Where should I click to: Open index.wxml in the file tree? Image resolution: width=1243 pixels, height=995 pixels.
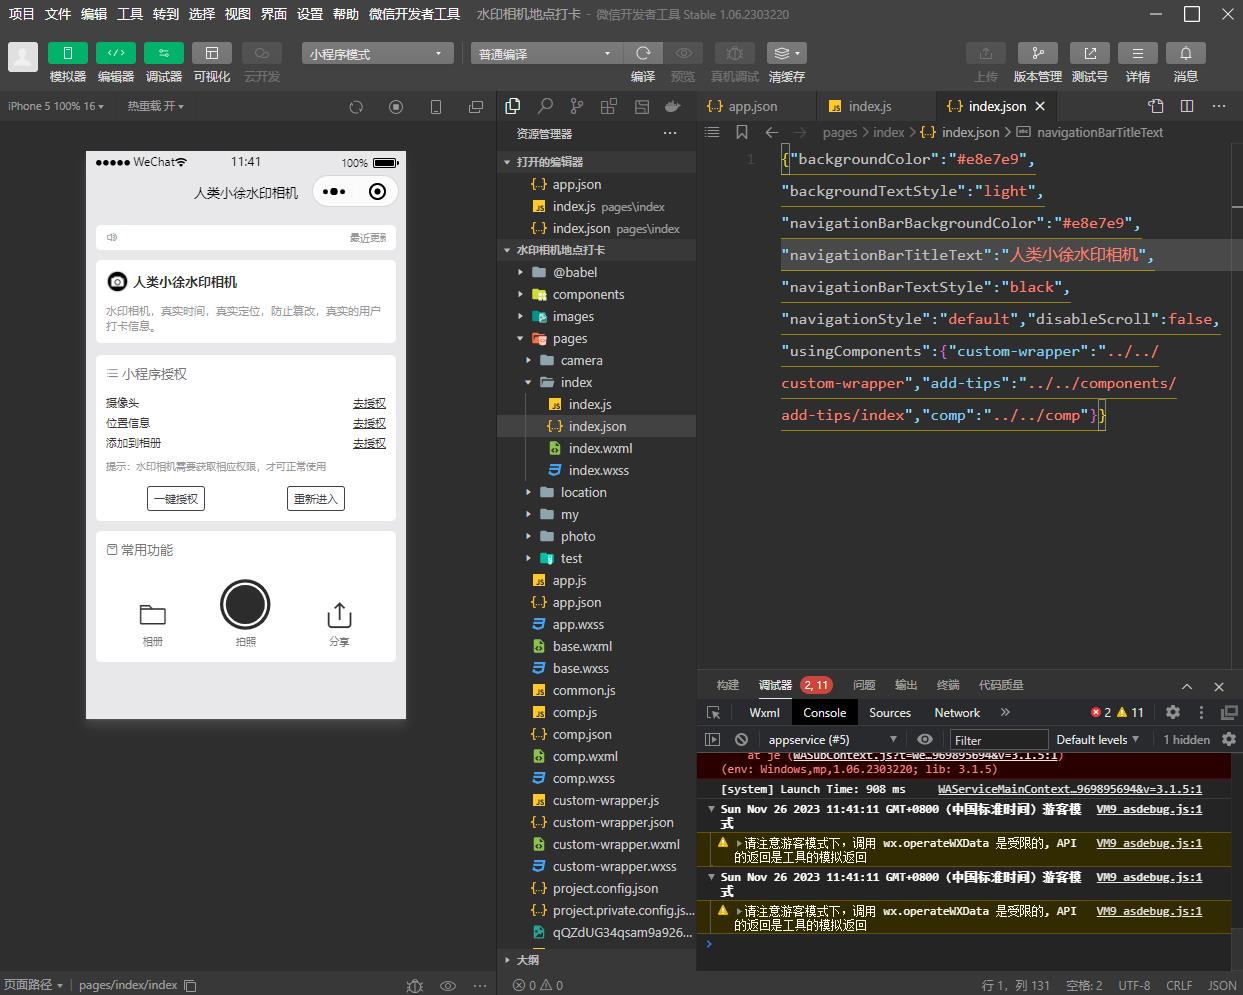pyautogui.click(x=600, y=448)
